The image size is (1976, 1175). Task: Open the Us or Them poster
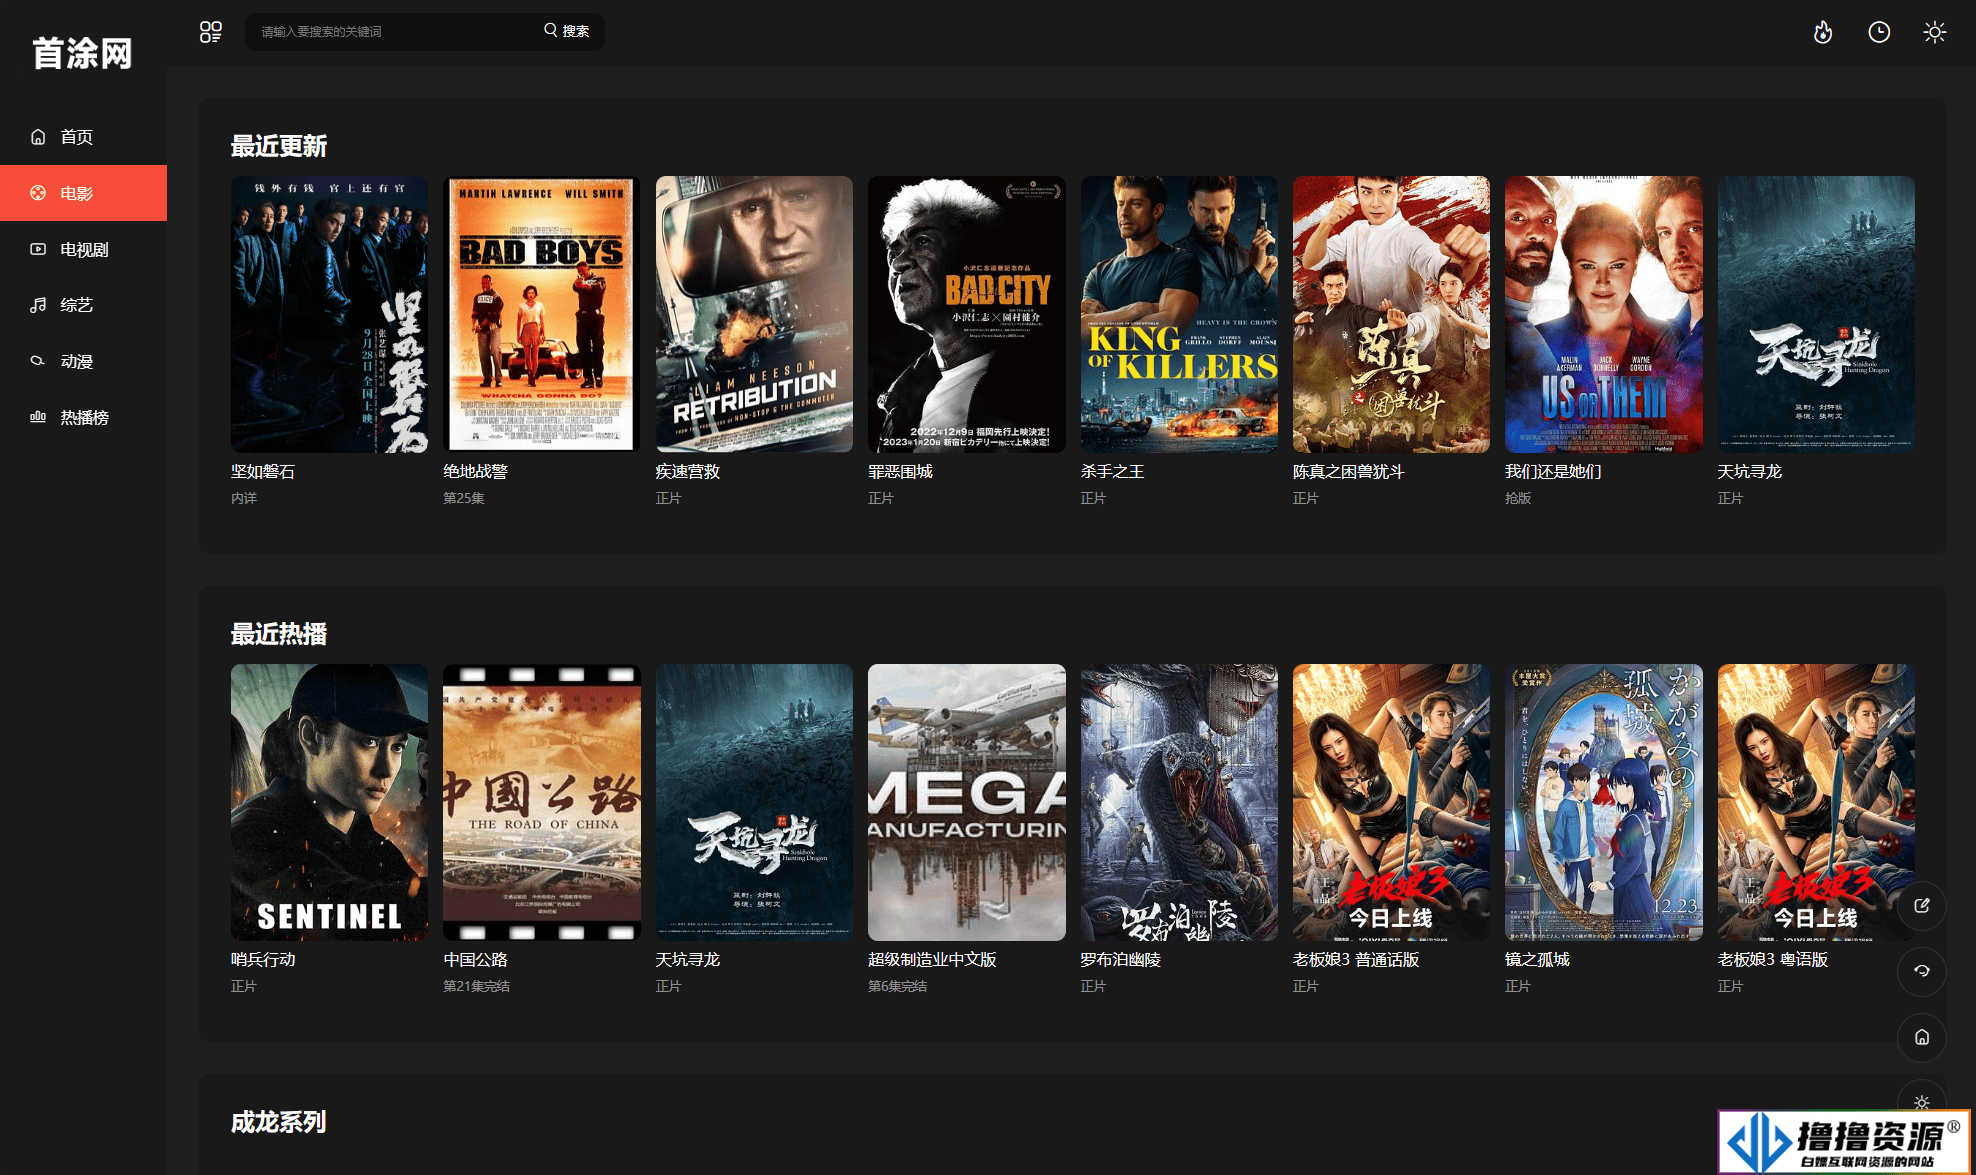pyautogui.click(x=1604, y=315)
